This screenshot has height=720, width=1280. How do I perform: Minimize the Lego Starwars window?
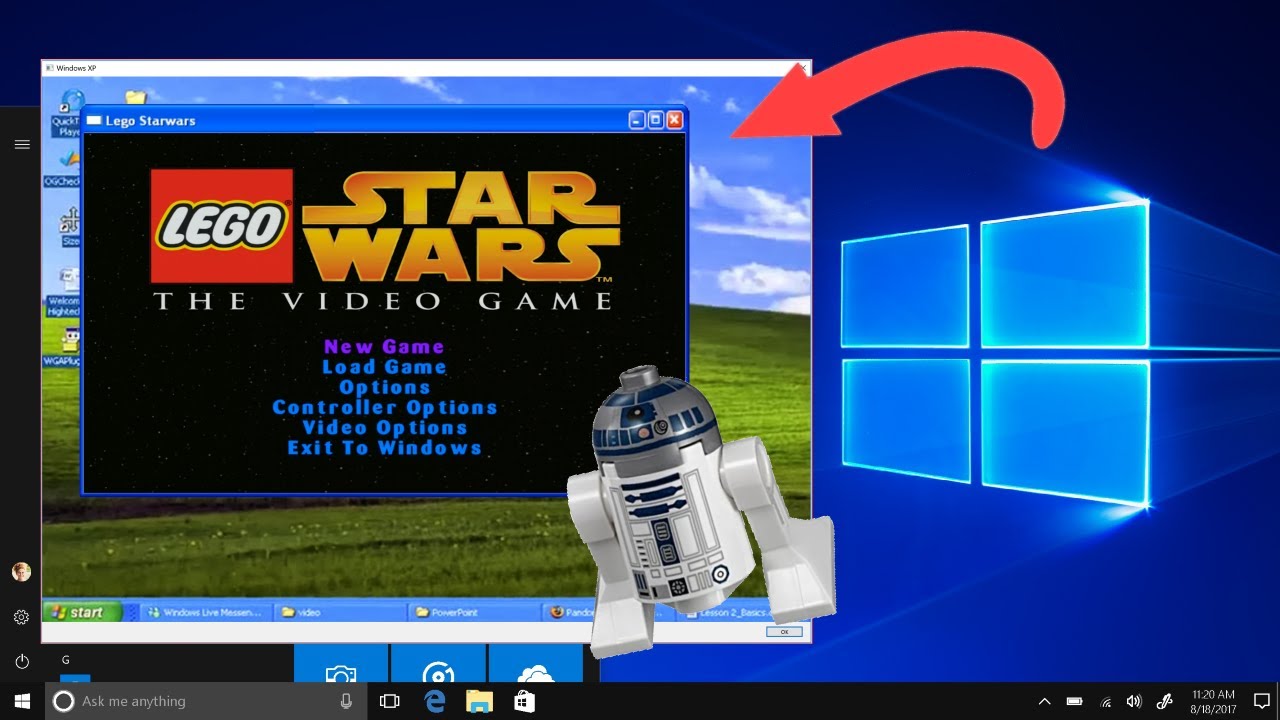pyautogui.click(x=637, y=120)
